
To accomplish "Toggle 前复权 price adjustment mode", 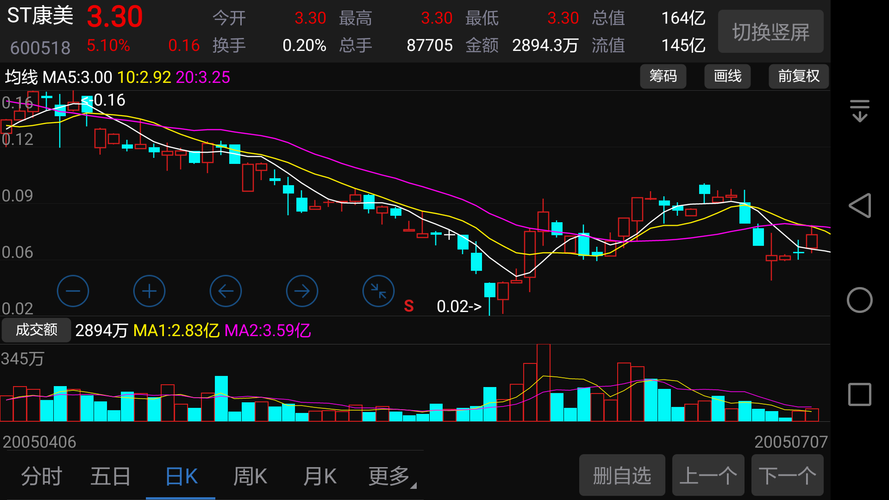I will pos(798,76).
